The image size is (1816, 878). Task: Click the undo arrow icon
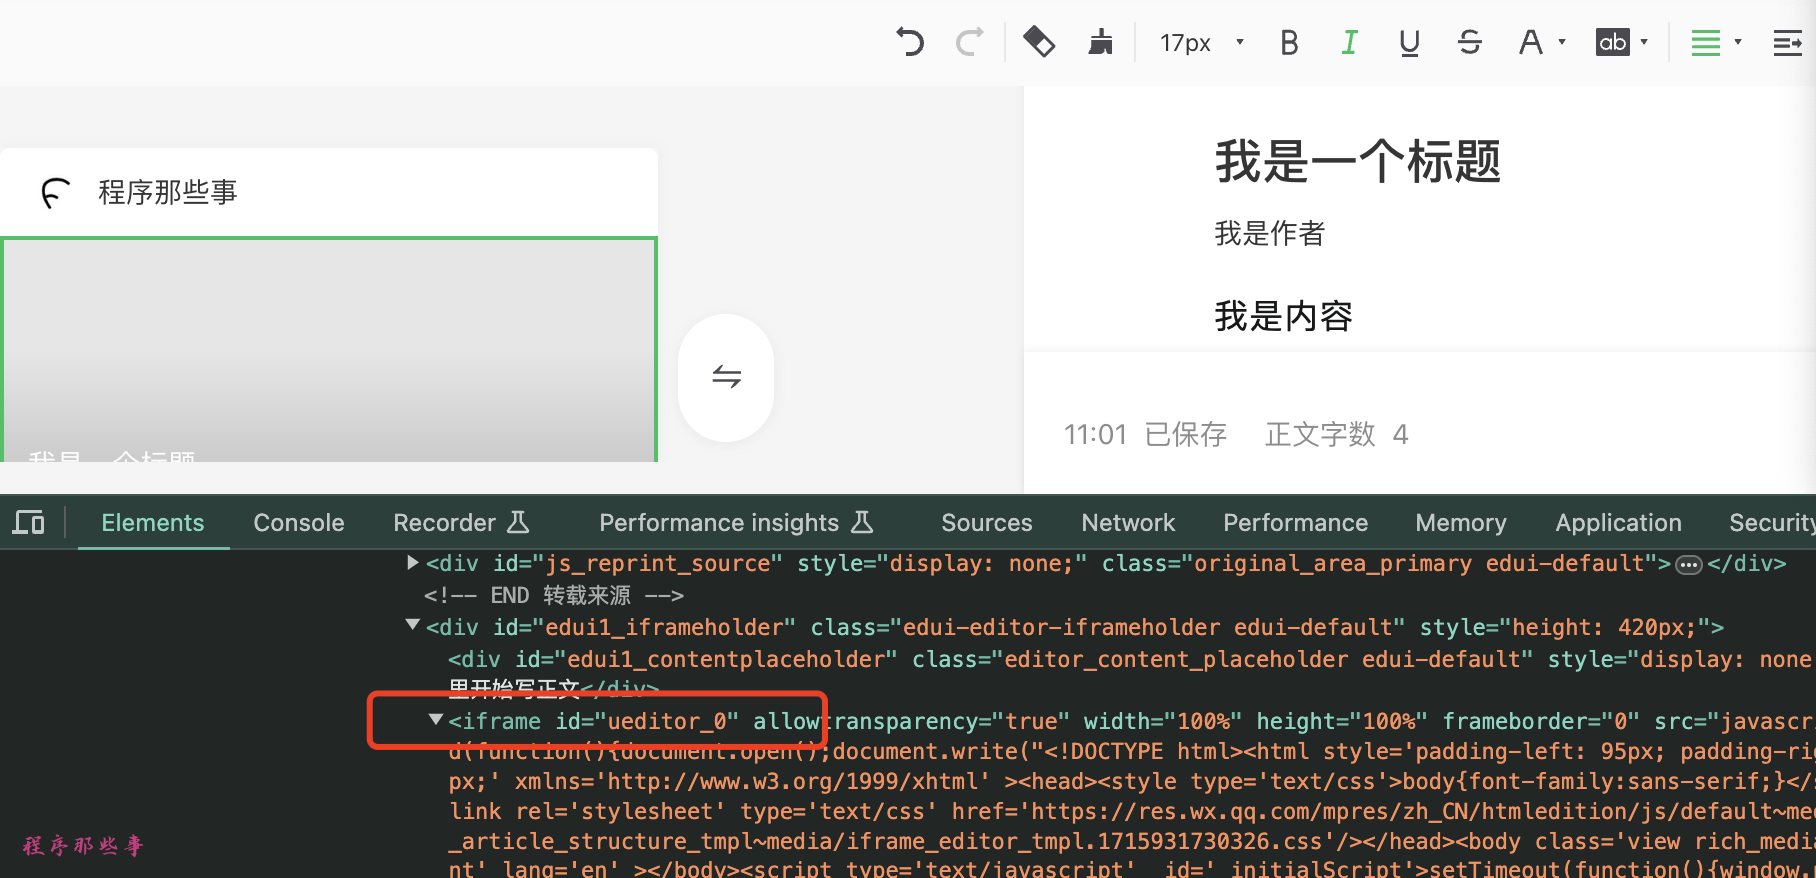(x=909, y=42)
